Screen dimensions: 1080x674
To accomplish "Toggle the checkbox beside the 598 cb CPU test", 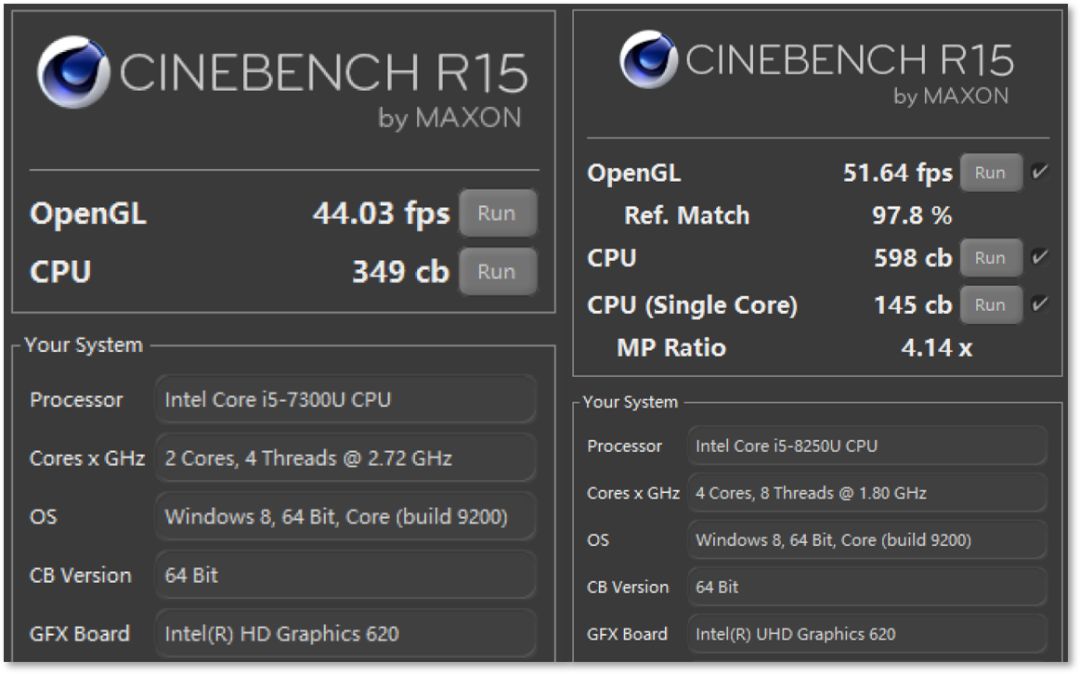I will click(x=1040, y=258).
